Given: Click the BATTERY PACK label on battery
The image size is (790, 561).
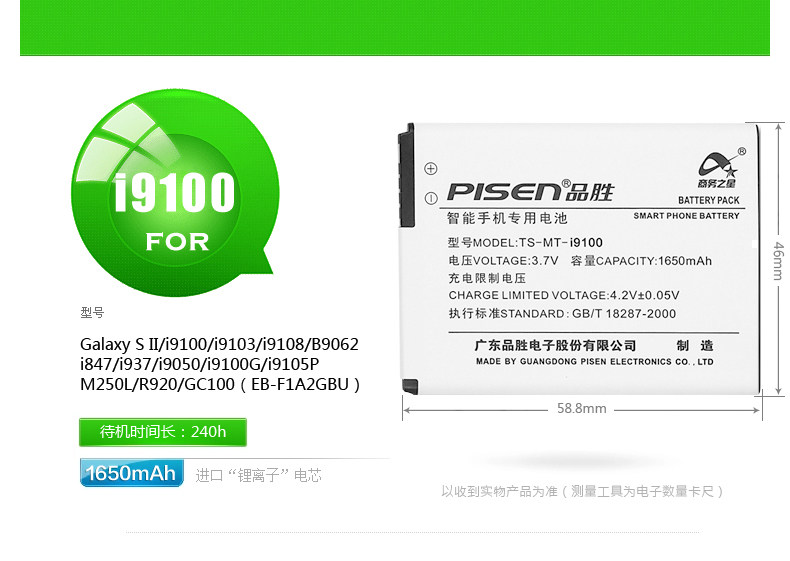Looking at the screenshot, I should point(709,200).
